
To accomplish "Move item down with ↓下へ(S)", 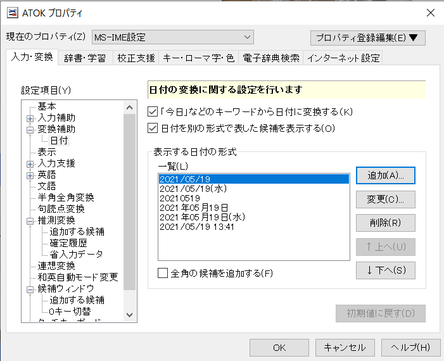I will [385, 270].
